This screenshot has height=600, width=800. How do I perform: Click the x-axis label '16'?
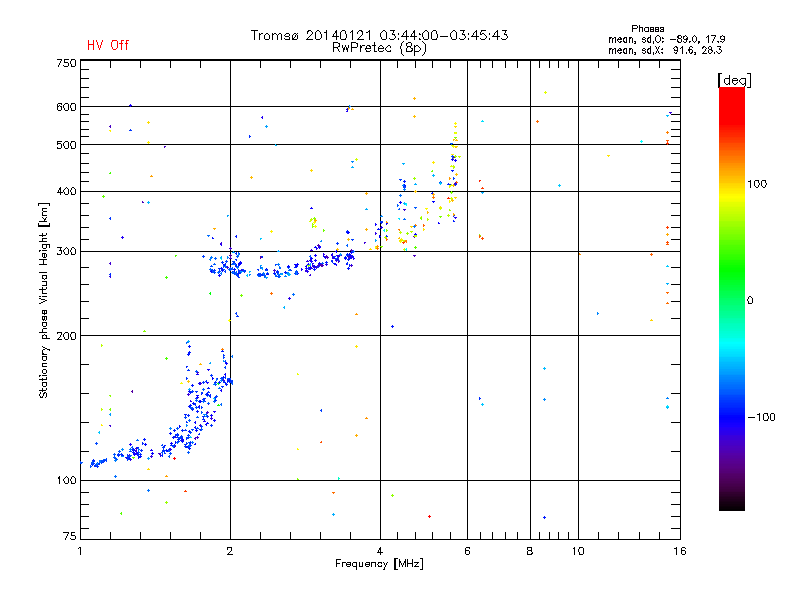pyautogui.click(x=680, y=551)
